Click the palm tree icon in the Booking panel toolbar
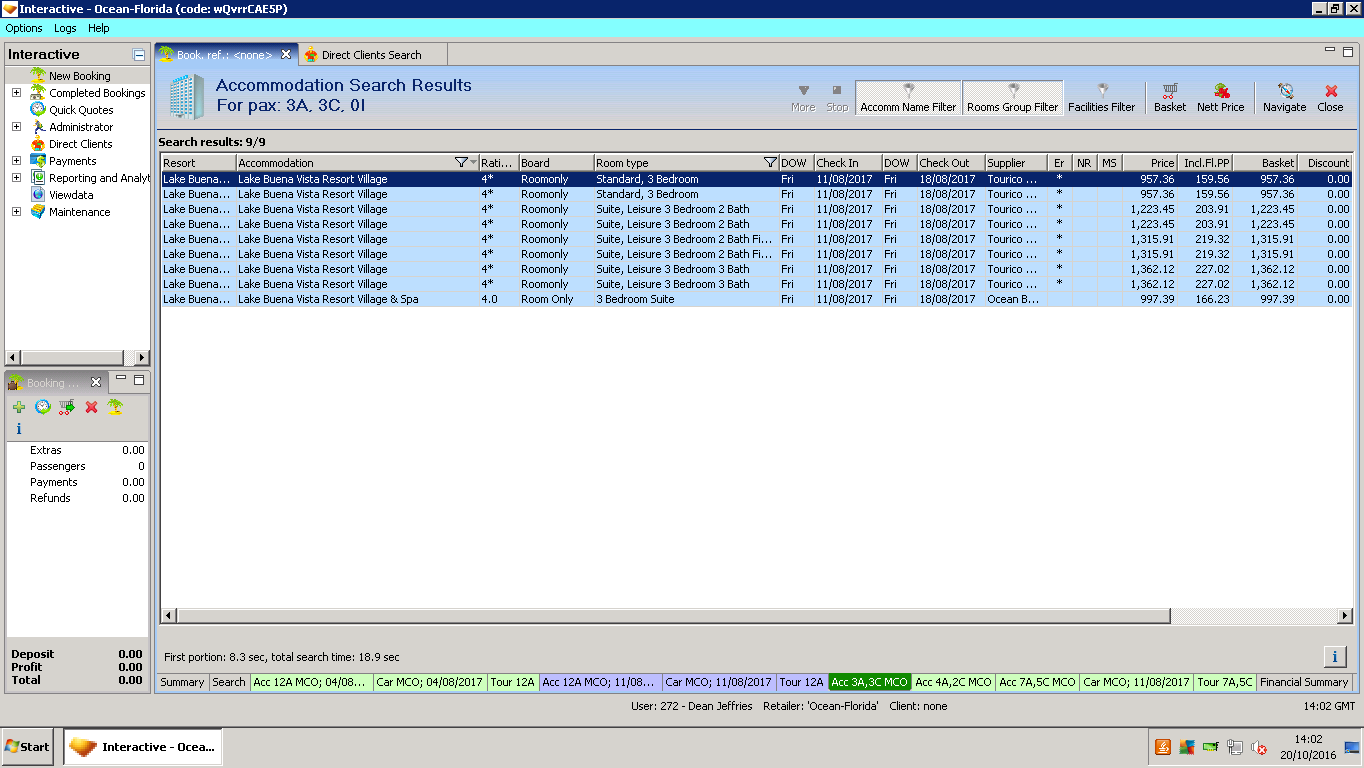The width and height of the screenshot is (1364, 768). pos(115,407)
